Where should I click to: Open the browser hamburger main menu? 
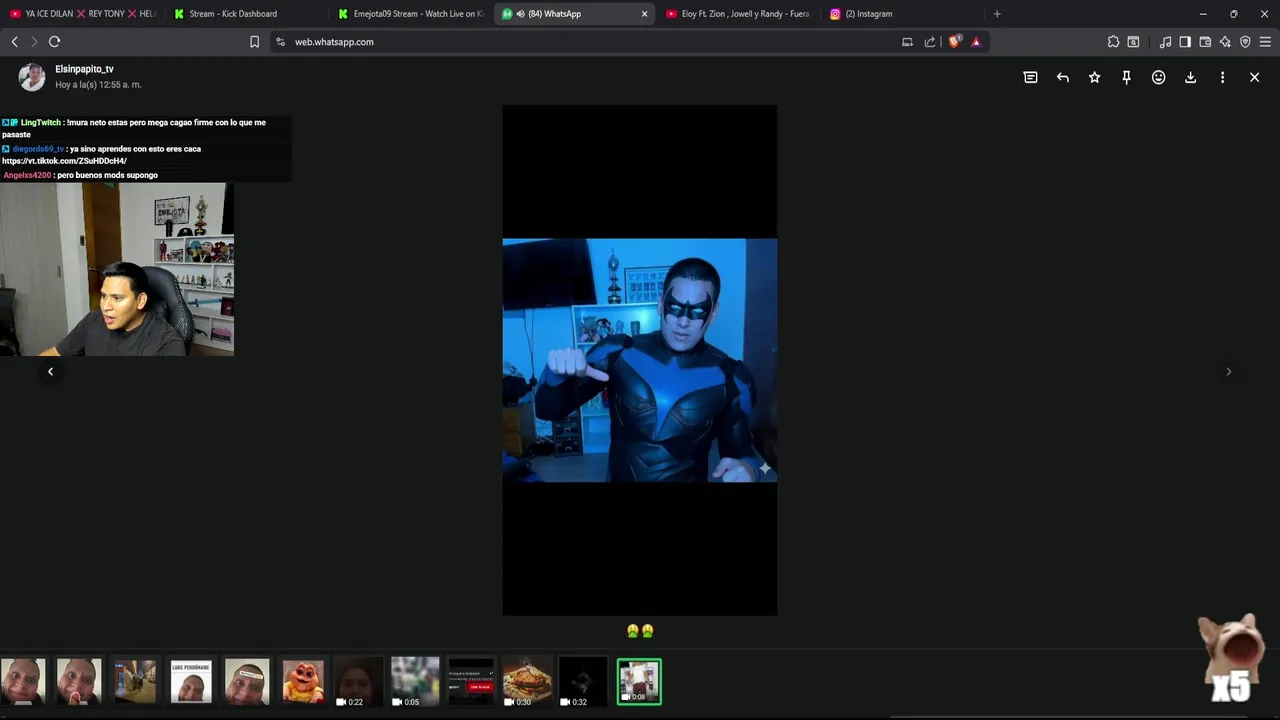(x=1265, y=42)
